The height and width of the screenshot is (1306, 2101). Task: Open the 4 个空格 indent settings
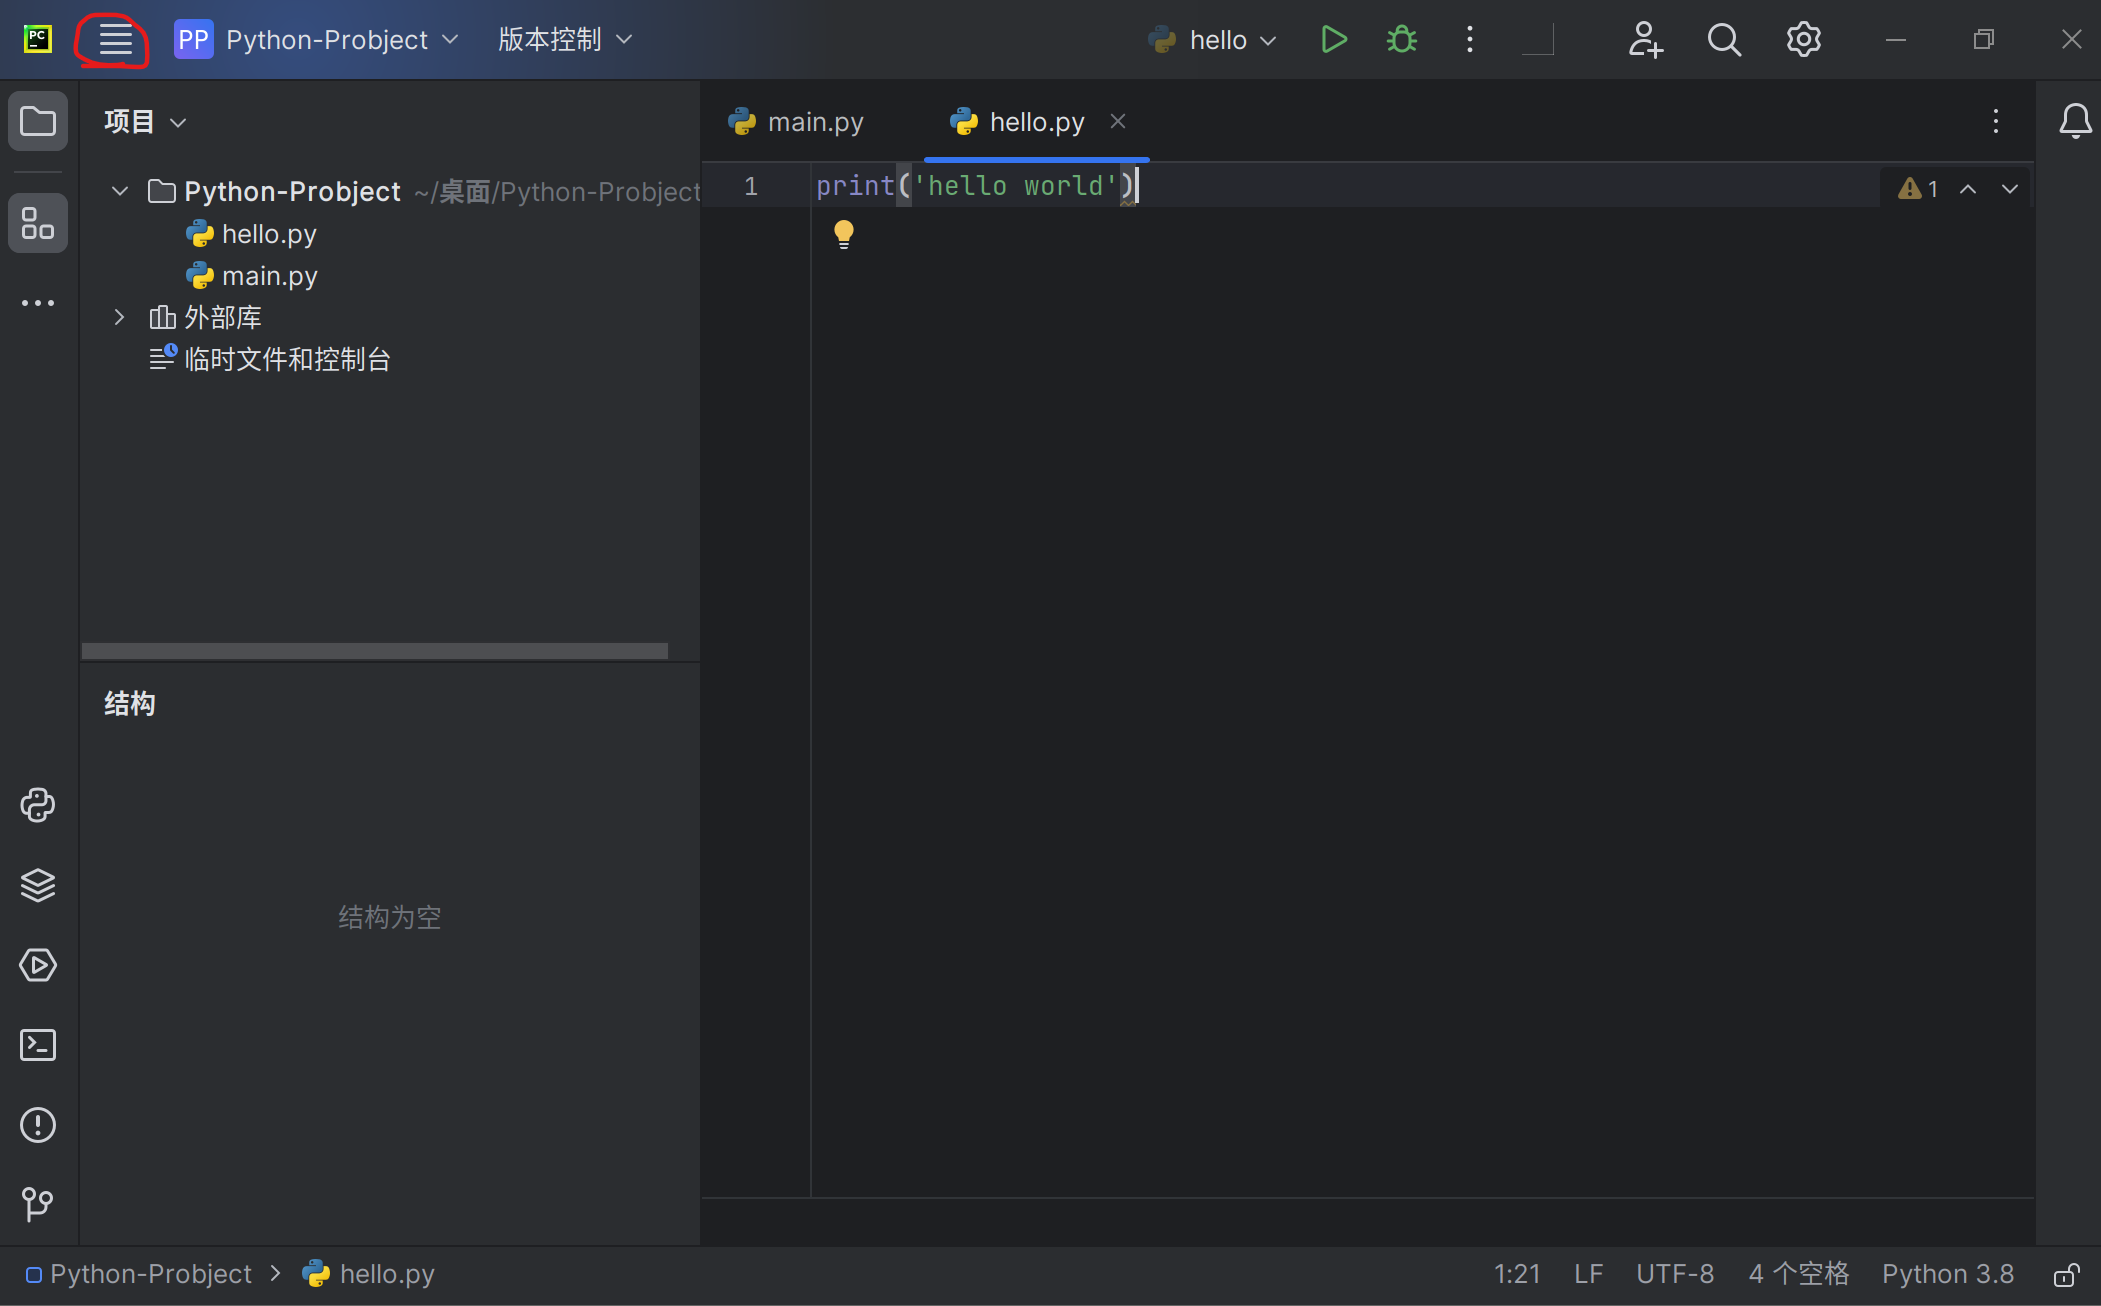click(x=1798, y=1274)
